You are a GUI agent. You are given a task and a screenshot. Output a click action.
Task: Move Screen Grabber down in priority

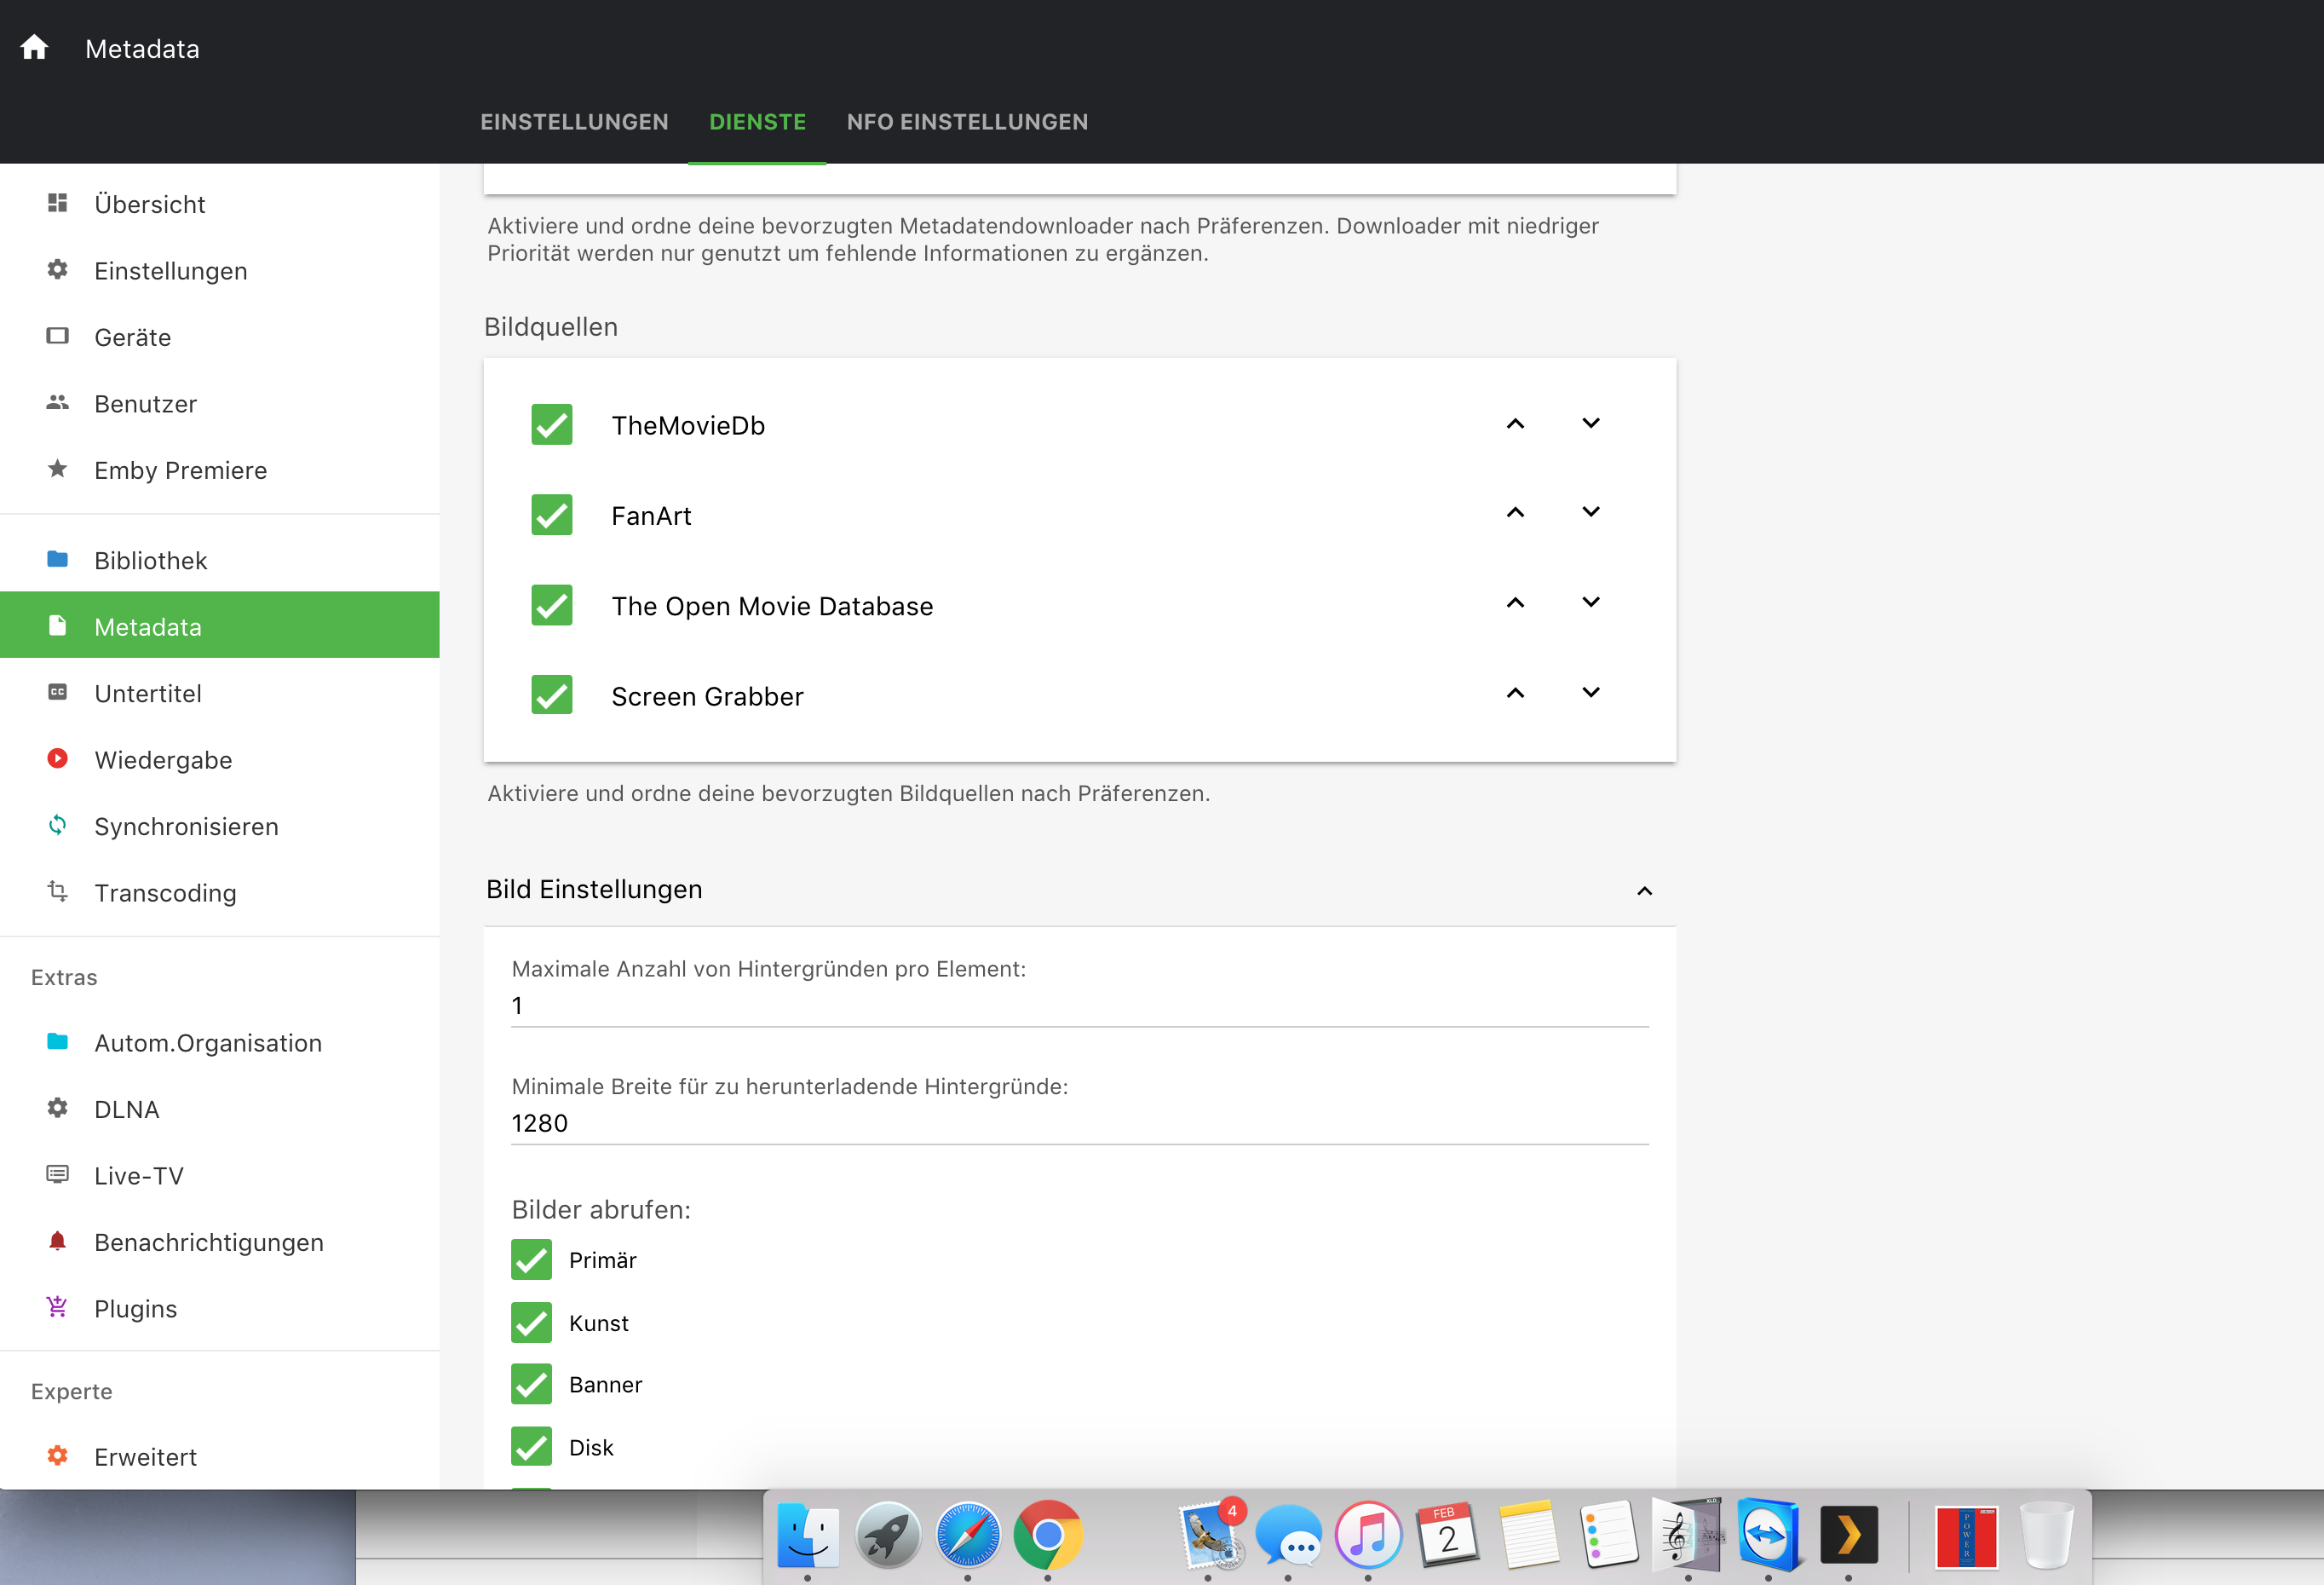tap(1591, 692)
